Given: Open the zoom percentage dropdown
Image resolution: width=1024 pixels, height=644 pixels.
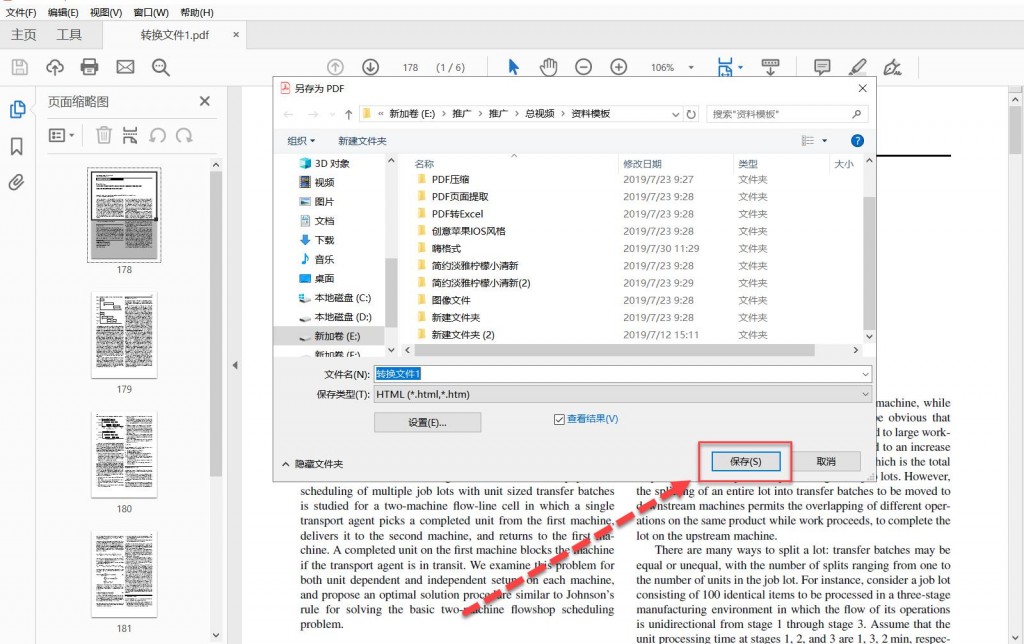Looking at the screenshot, I should [691, 67].
